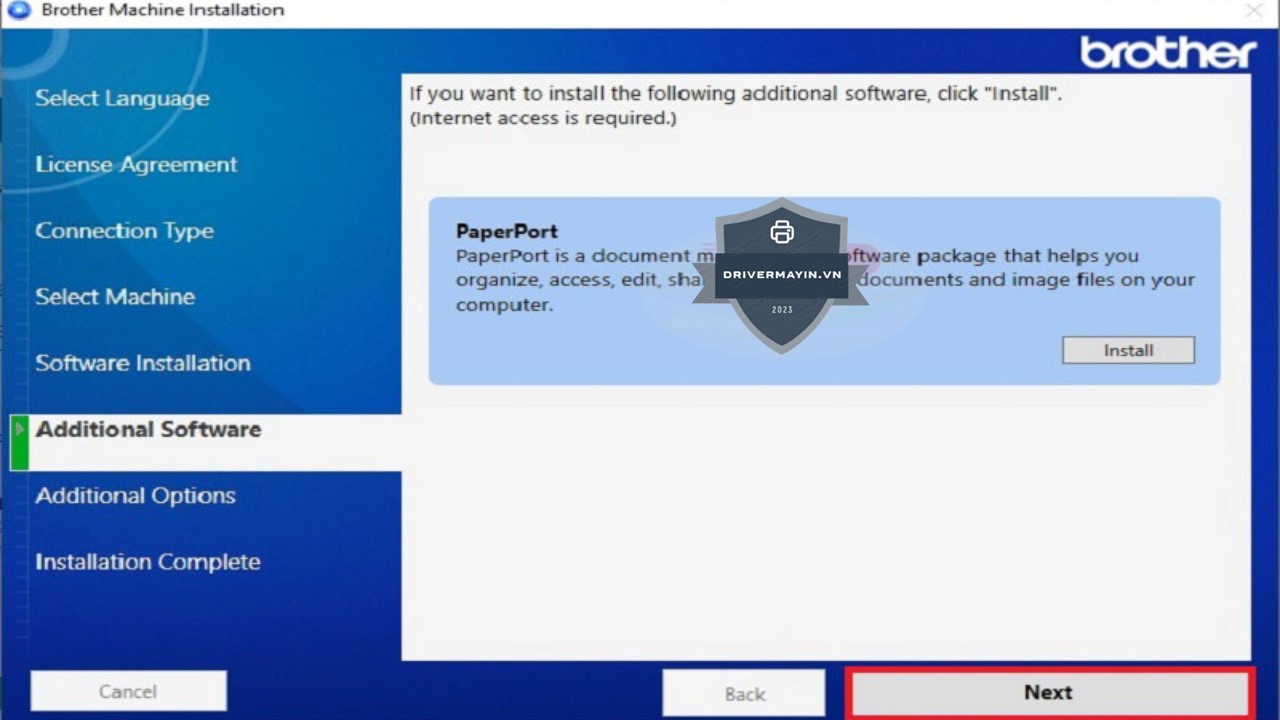Click the green arrow marker beside Additional Software
The image size is (1280, 720).
click(x=19, y=430)
